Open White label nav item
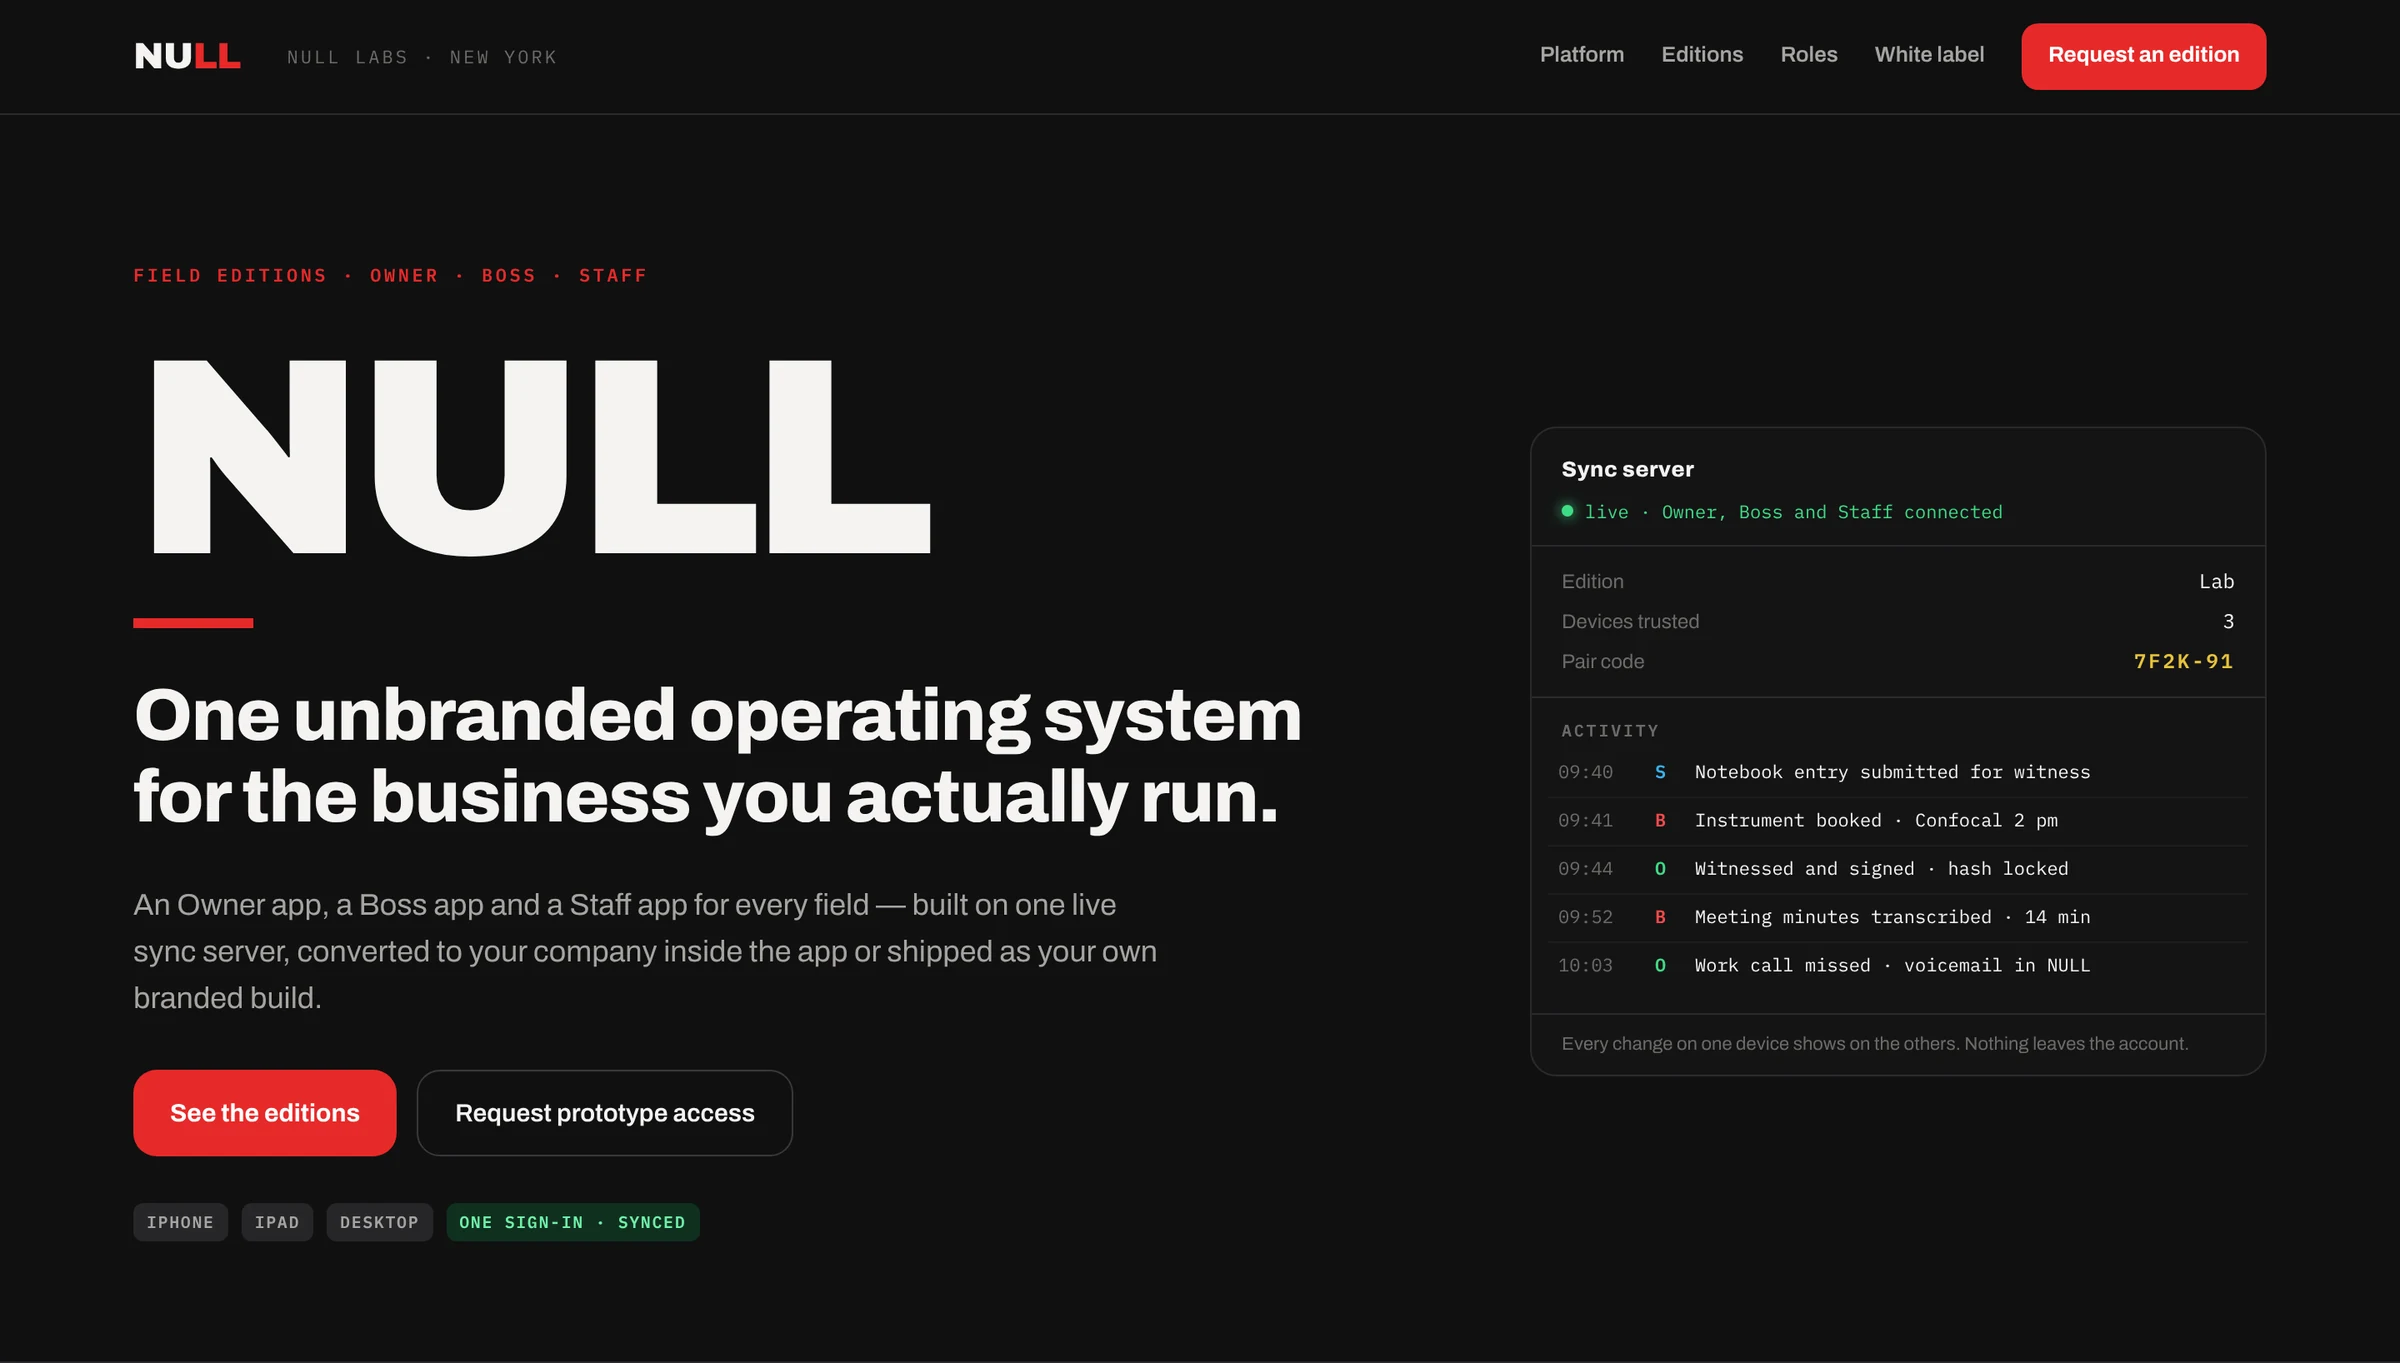 [1929, 55]
